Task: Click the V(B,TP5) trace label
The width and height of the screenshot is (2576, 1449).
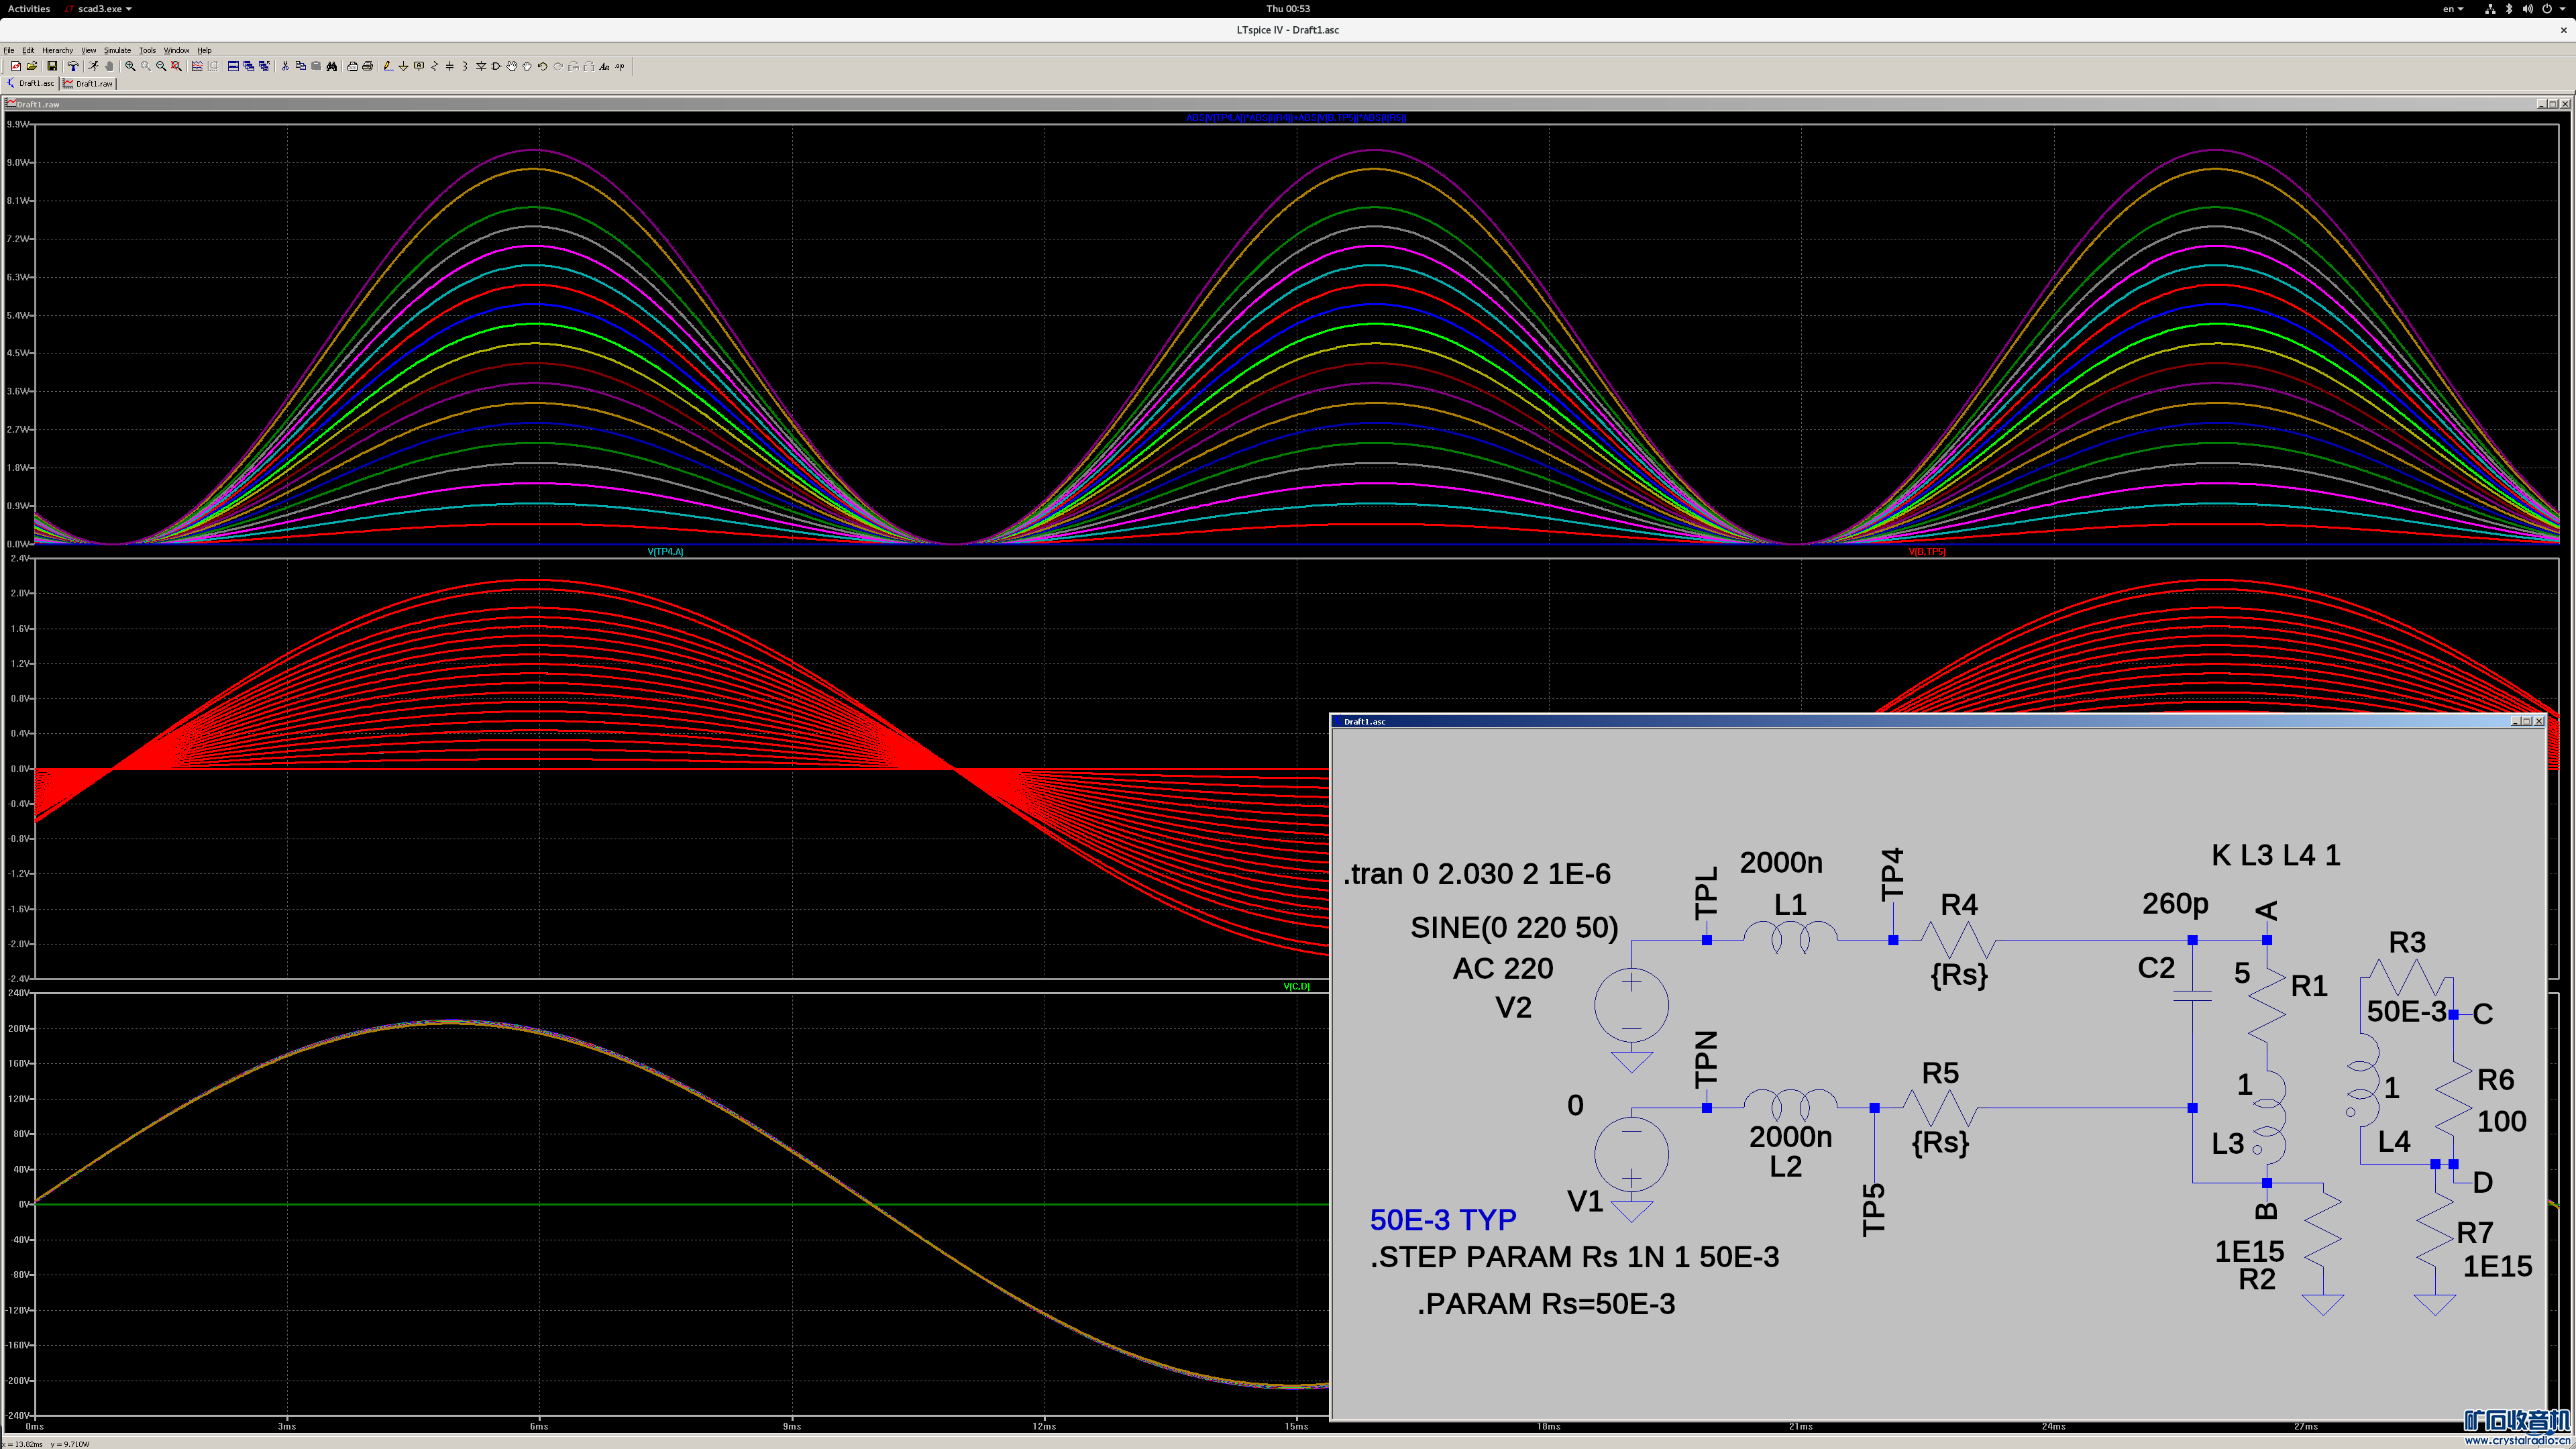Action: tap(1927, 552)
